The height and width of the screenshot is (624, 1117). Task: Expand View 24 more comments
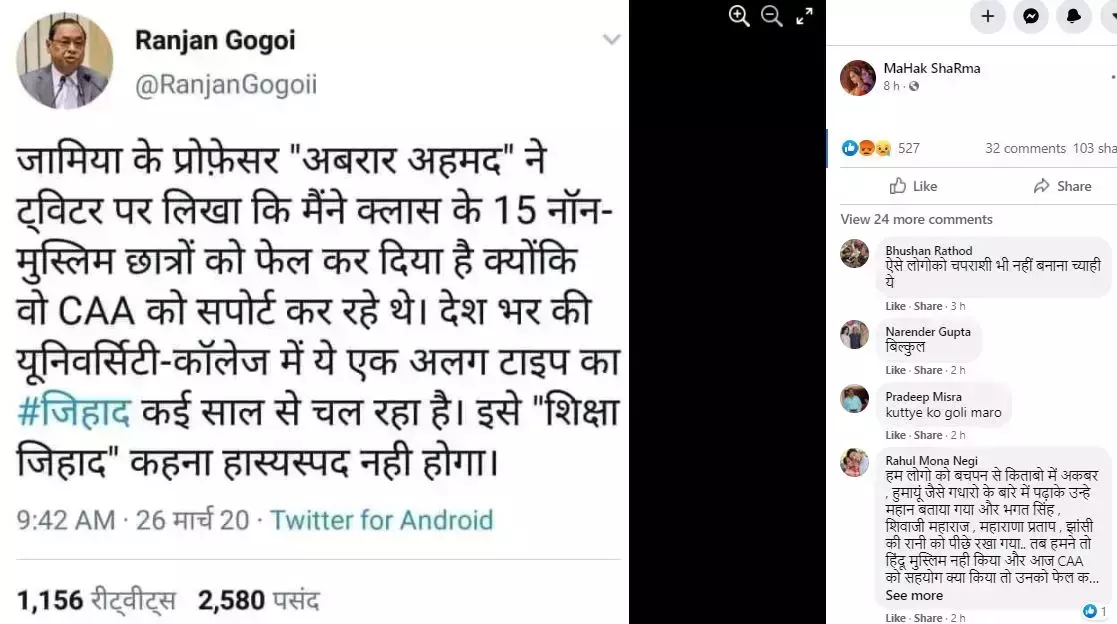click(x=916, y=219)
